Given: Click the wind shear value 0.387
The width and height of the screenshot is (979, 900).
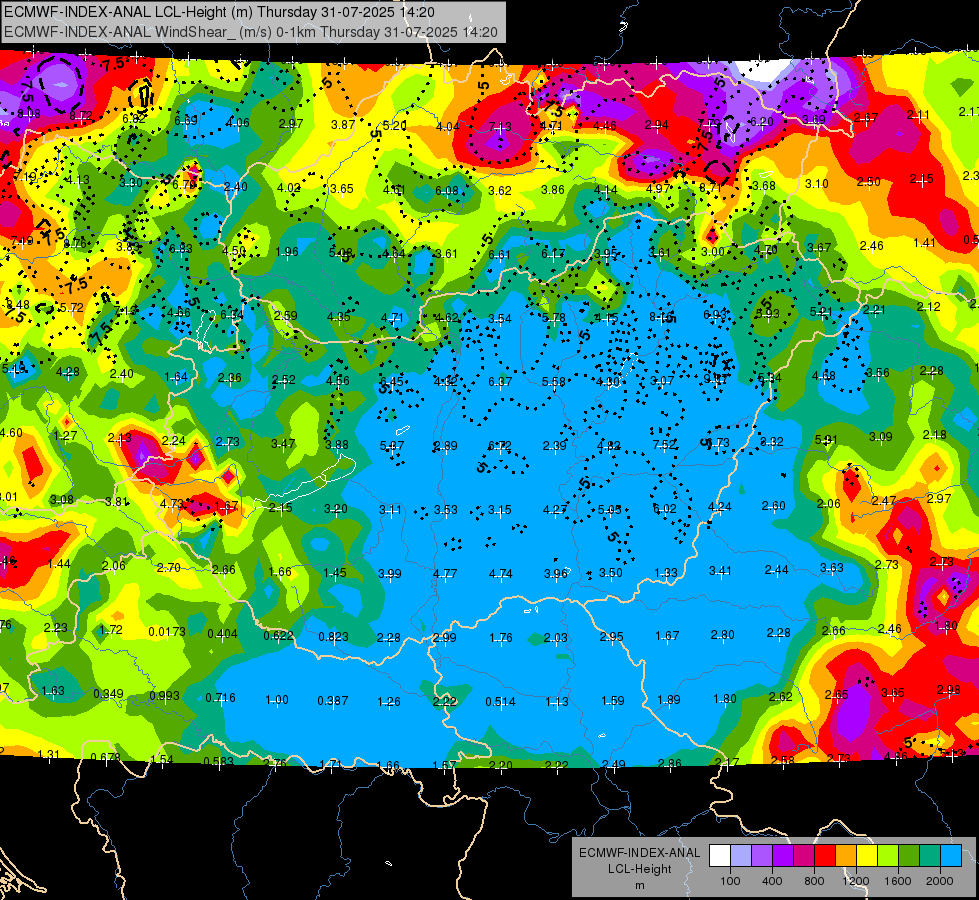Looking at the screenshot, I should [332, 700].
